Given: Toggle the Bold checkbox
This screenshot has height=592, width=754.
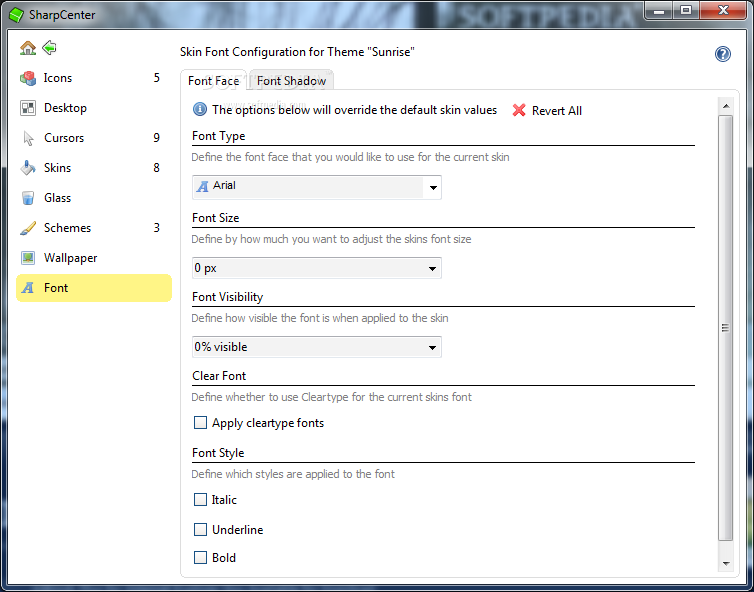Looking at the screenshot, I should (x=200, y=557).
